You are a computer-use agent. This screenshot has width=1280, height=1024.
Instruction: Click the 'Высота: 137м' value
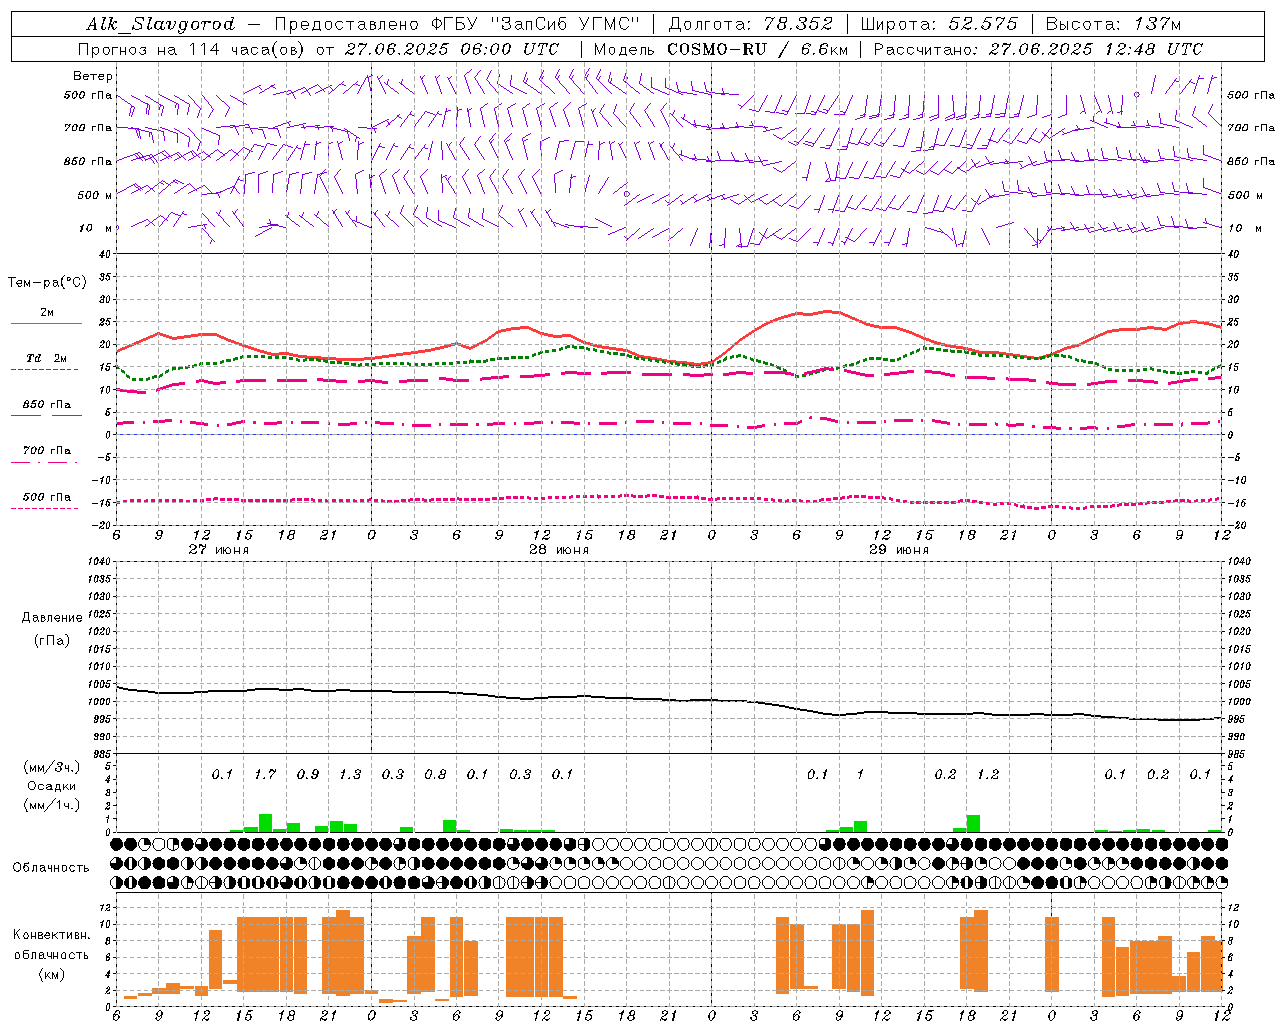coord(1113,24)
